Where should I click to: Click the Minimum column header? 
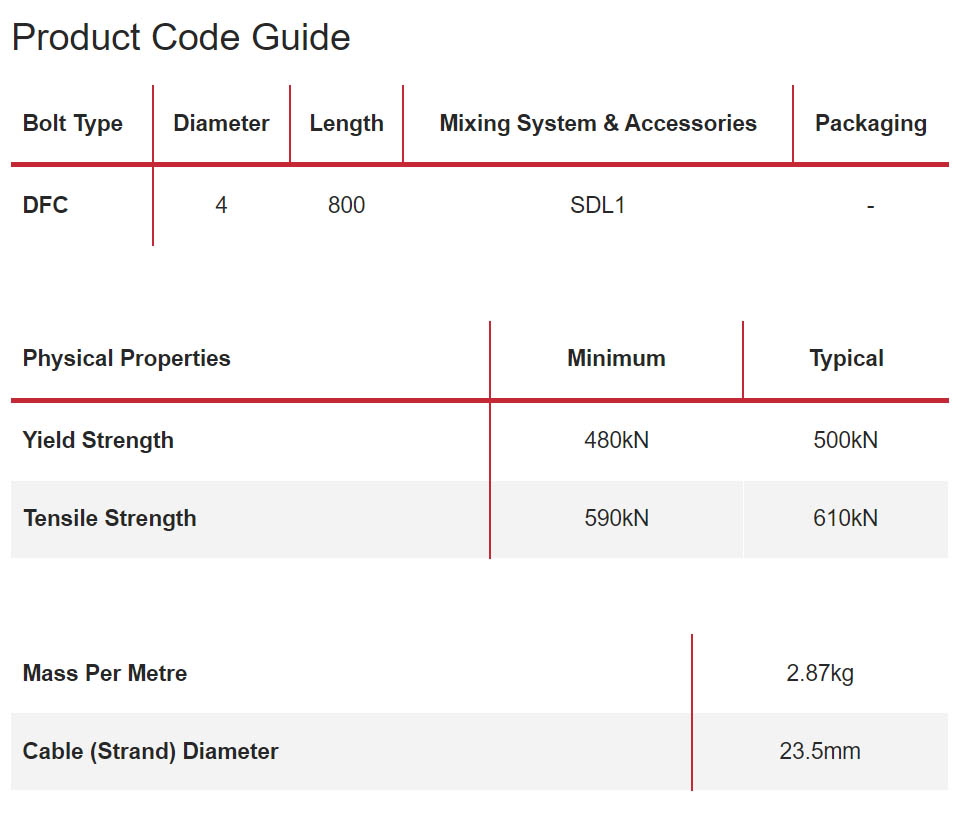click(616, 359)
